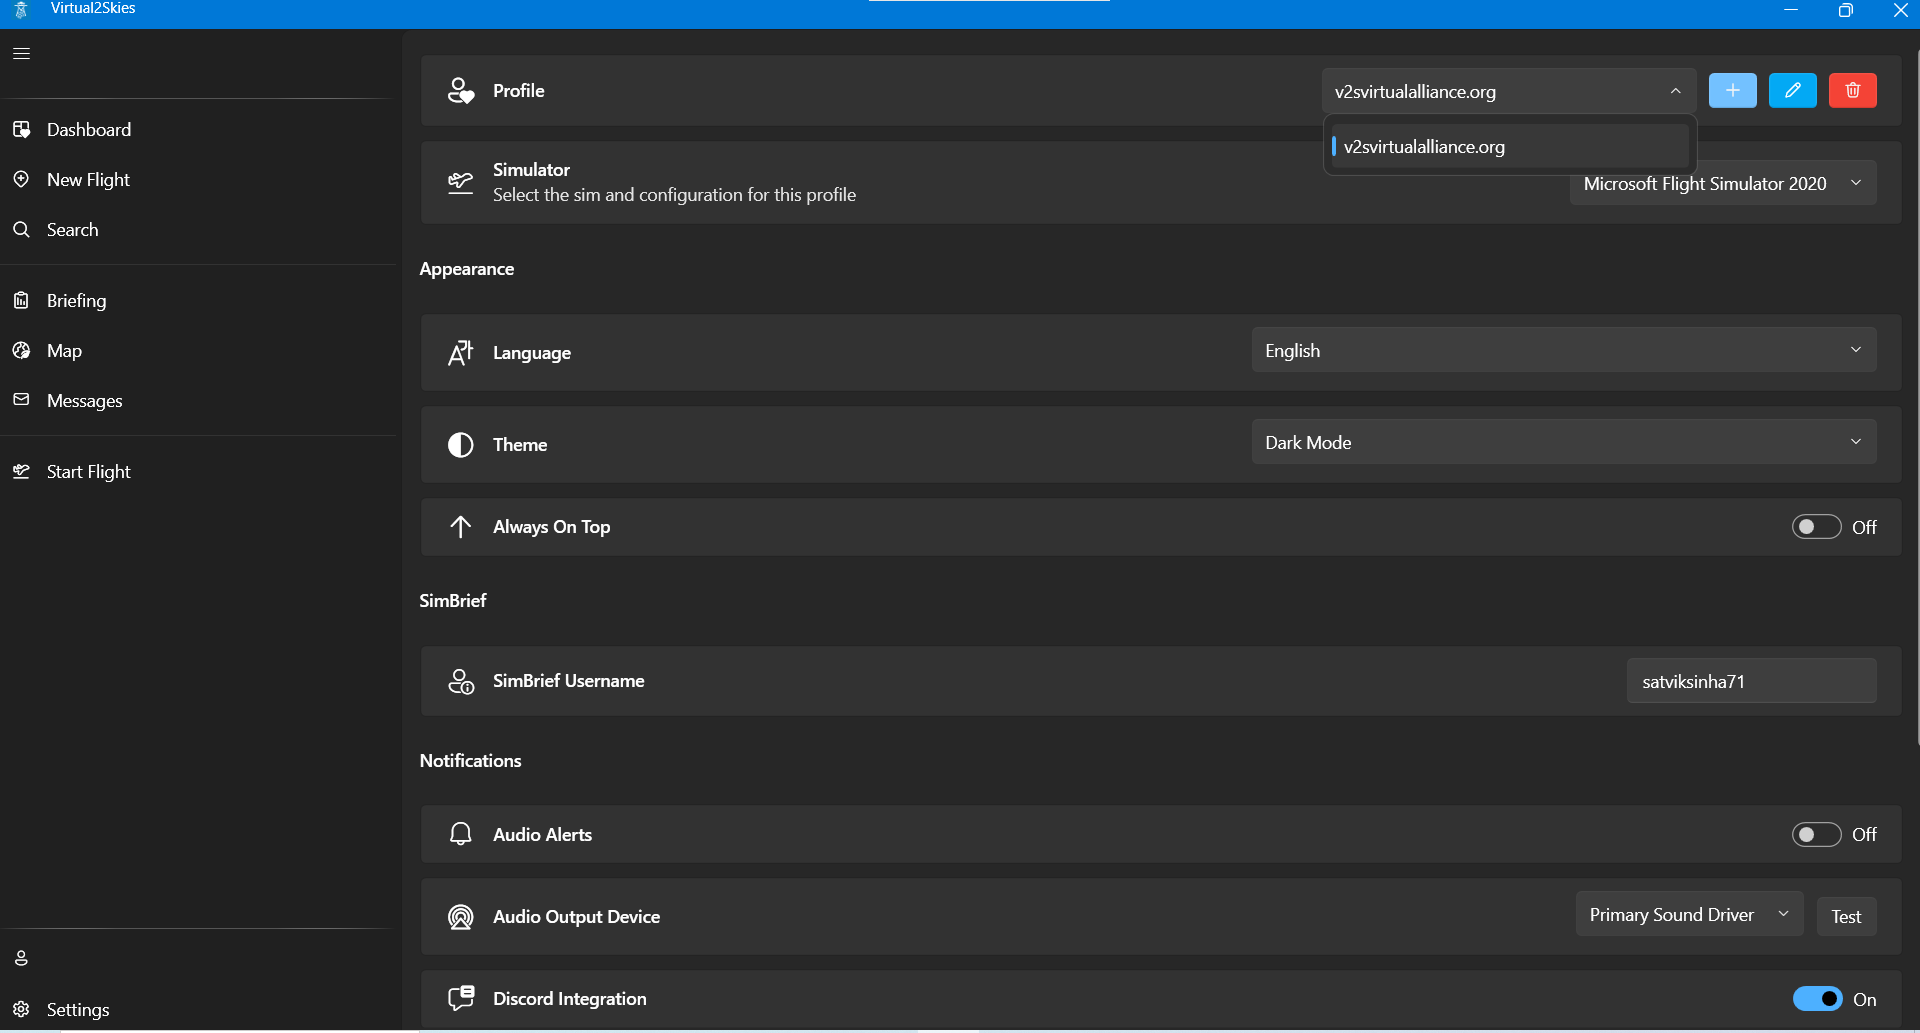Screen dimensions: 1920x1033
Task: Test the audio output device
Action: [1846, 917]
